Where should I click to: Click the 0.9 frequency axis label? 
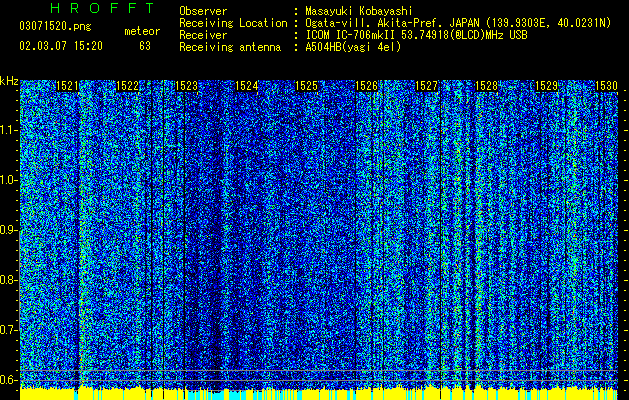9,230
